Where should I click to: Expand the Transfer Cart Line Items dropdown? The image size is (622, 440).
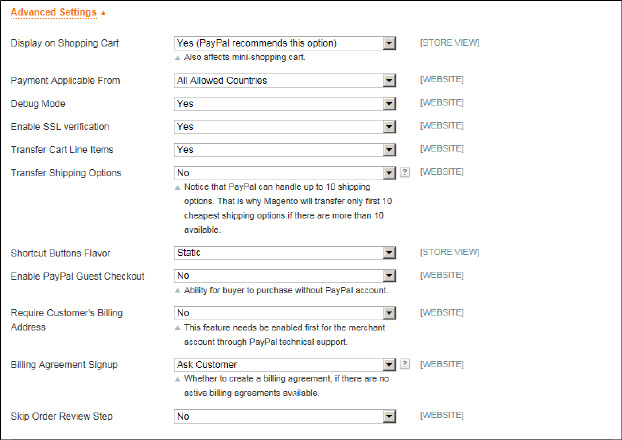click(285, 150)
